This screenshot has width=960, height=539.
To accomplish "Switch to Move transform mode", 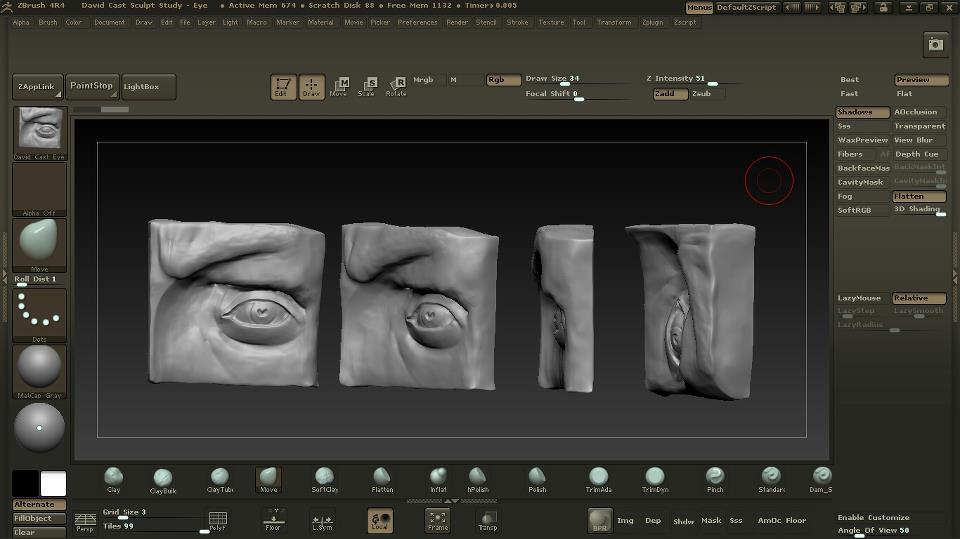I will [339, 87].
